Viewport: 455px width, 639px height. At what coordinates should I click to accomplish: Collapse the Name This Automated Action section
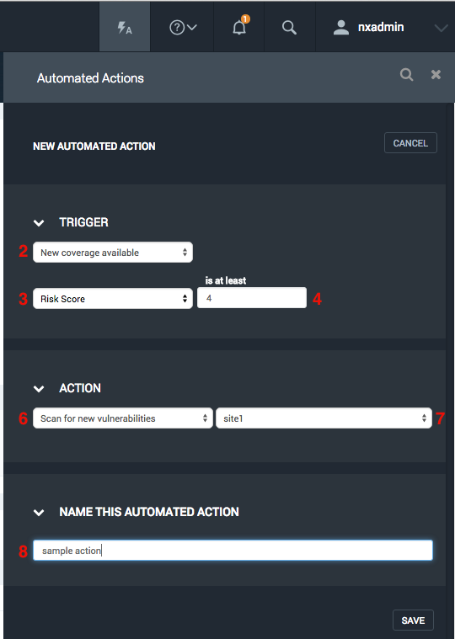click(x=39, y=513)
